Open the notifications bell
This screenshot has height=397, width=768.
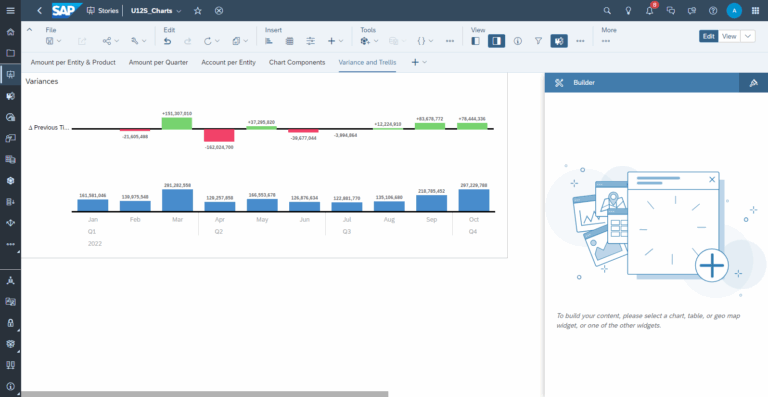(x=649, y=11)
